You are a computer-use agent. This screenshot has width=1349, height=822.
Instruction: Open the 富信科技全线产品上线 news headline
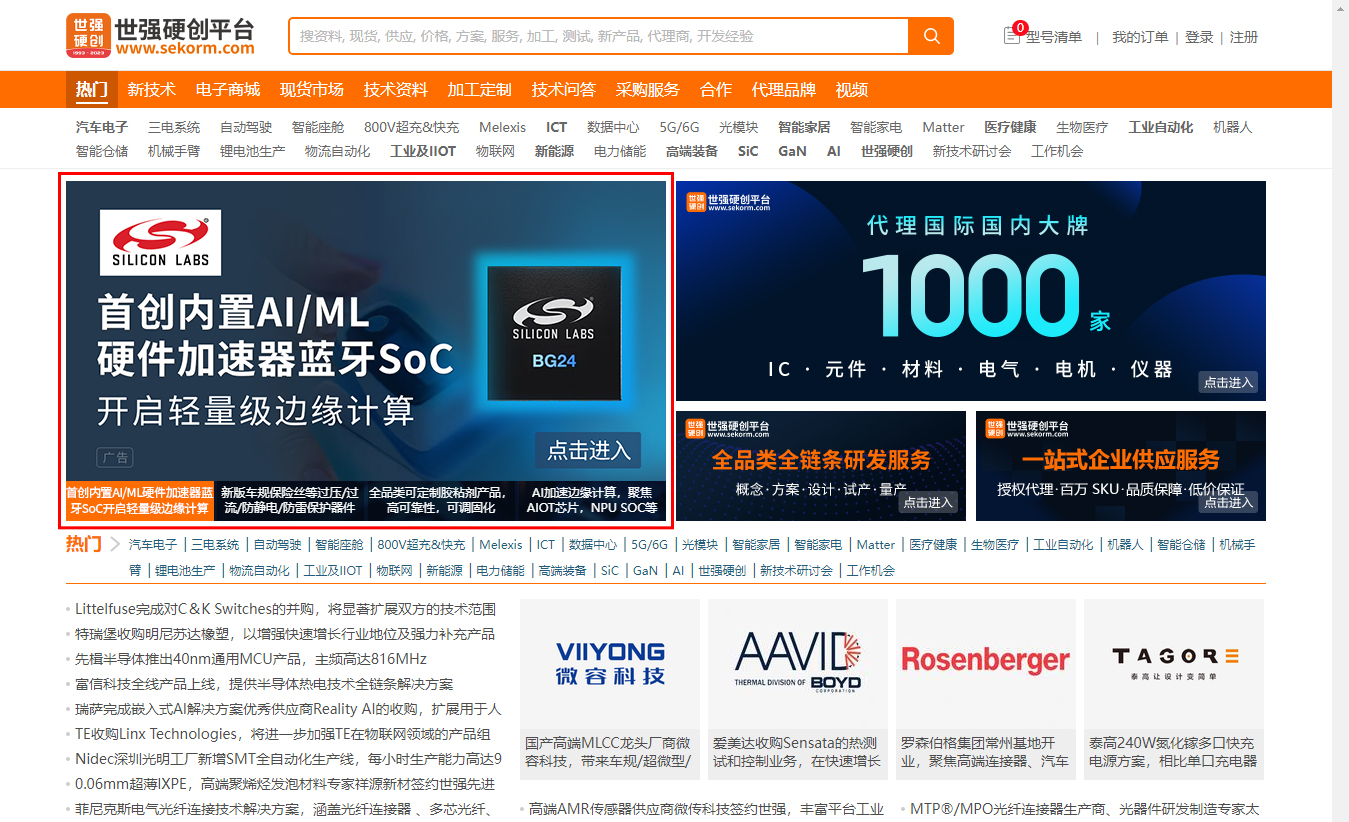[264, 684]
